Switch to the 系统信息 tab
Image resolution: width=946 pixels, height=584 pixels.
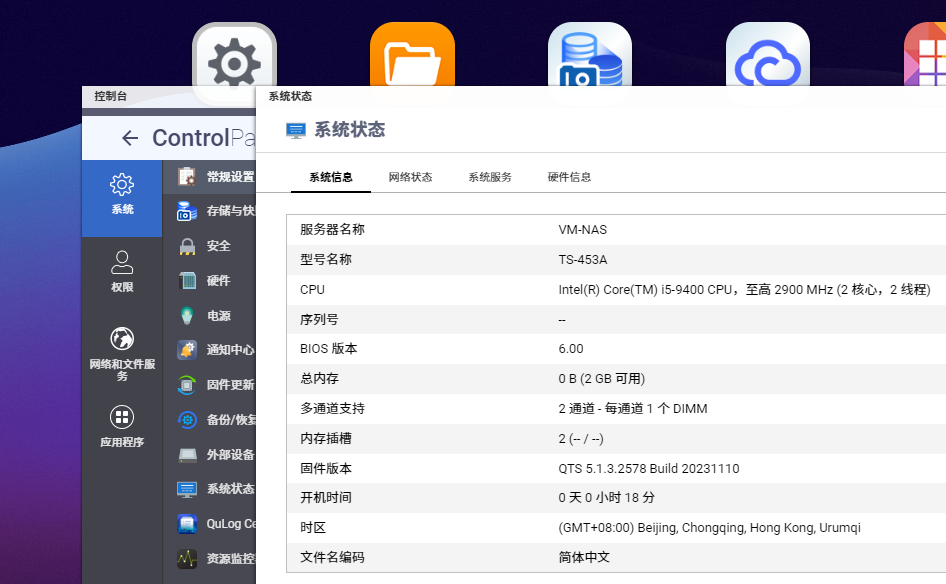coord(331,177)
